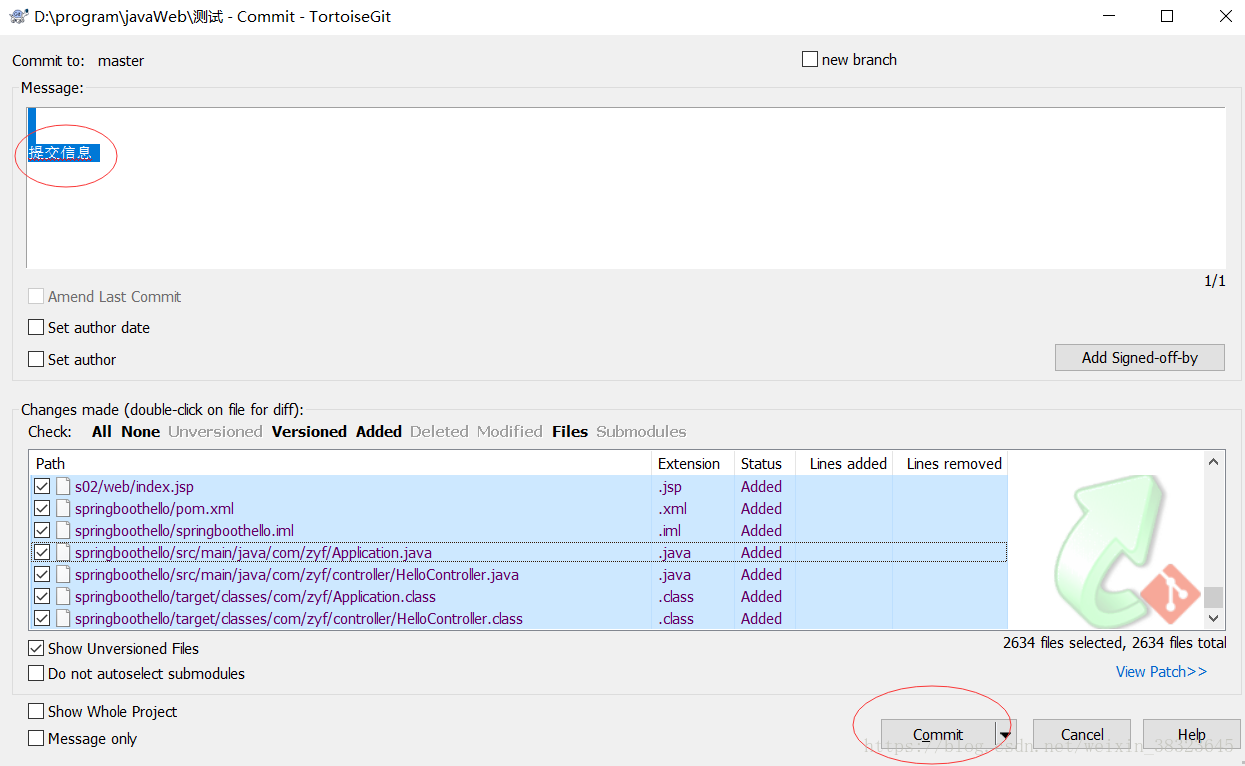This screenshot has width=1245, height=766.
Task: Click file icon of s02/web/index.jsp
Action: point(64,487)
